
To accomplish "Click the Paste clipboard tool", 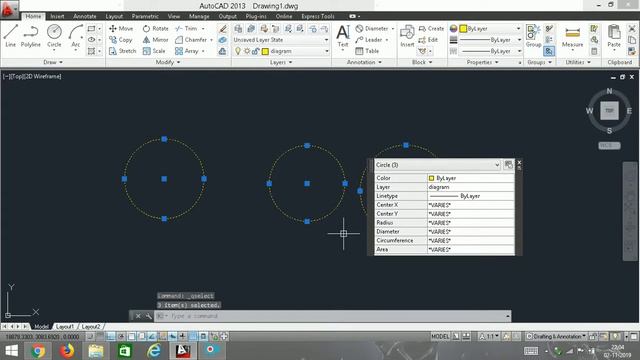I will pyautogui.click(x=614, y=36).
